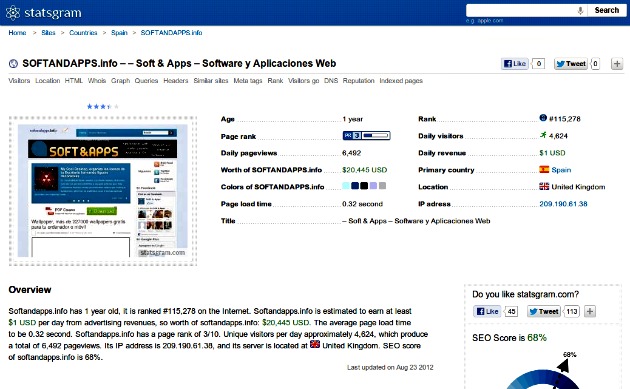This screenshot has width=630, height=389.
Task: Open the Graph section tab
Action: (x=121, y=81)
